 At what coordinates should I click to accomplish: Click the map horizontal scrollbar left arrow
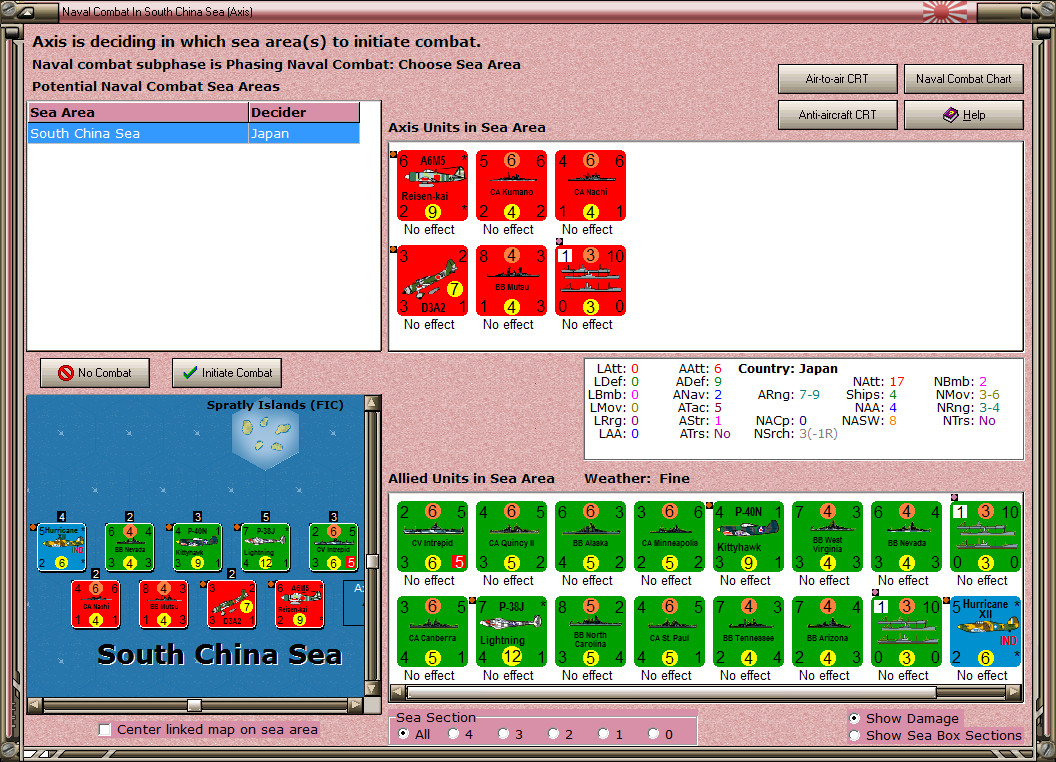[36, 705]
